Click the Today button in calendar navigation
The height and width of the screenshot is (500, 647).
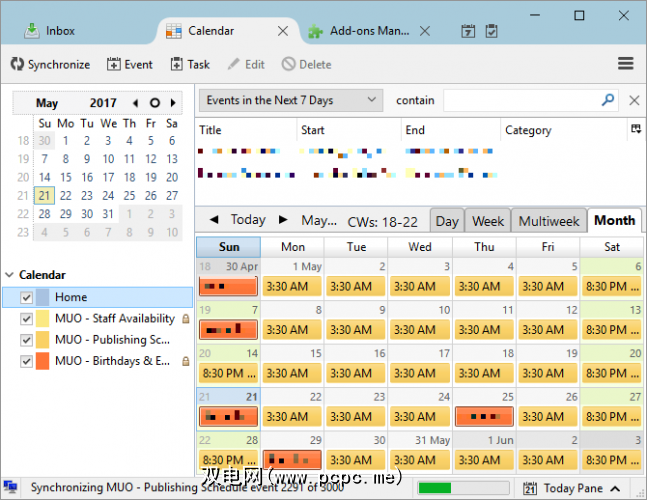pyautogui.click(x=248, y=220)
